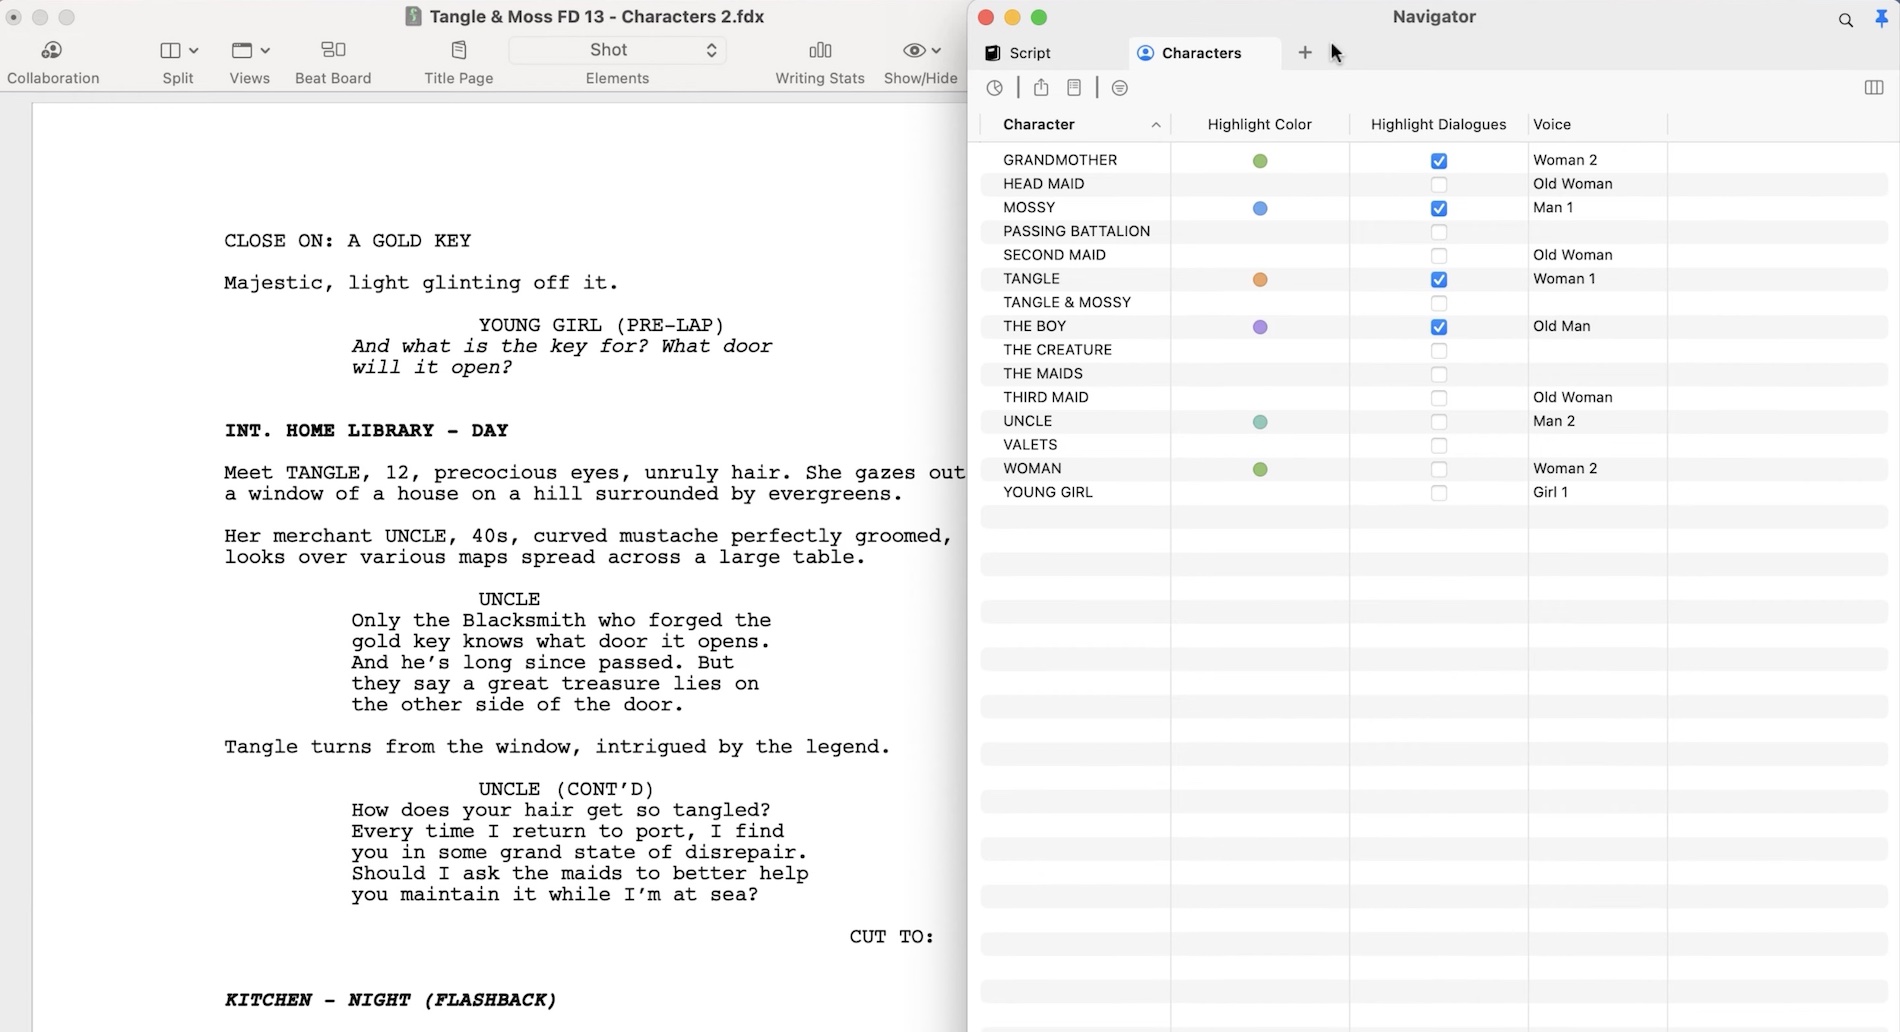Click MOSSY's blue highlight color dot
The width and height of the screenshot is (1900, 1032).
tap(1260, 209)
